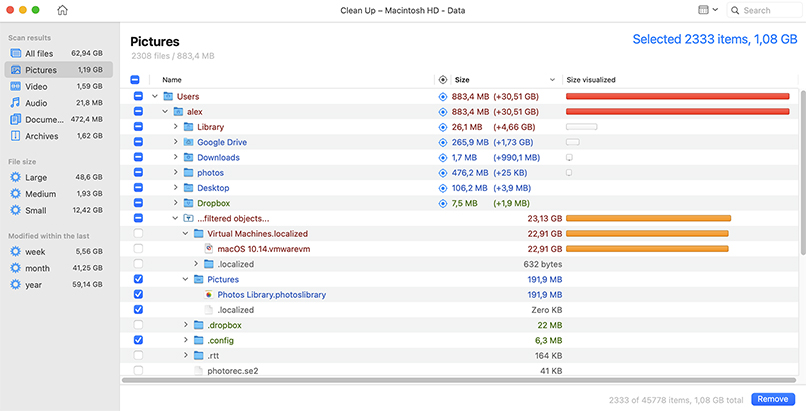Uncheck the Pictures folder checkbox

(x=138, y=279)
